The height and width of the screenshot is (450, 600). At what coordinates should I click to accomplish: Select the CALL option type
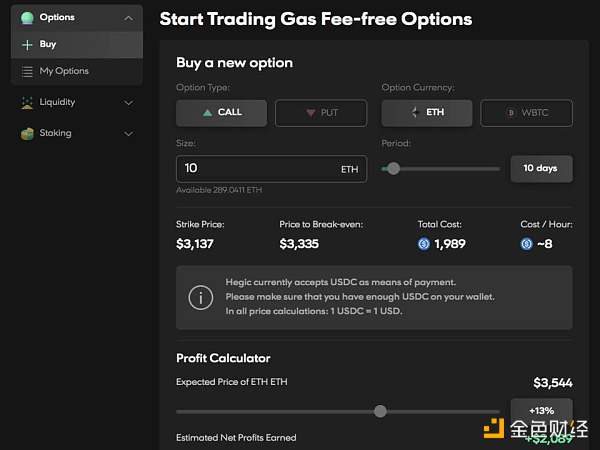coord(221,113)
